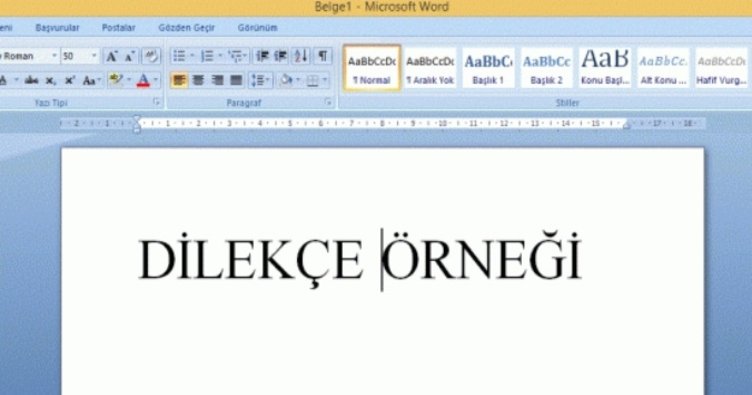Open the Gözden Geçir ribbon tab
Image resolution: width=752 pixels, height=395 pixels.
coord(187,28)
